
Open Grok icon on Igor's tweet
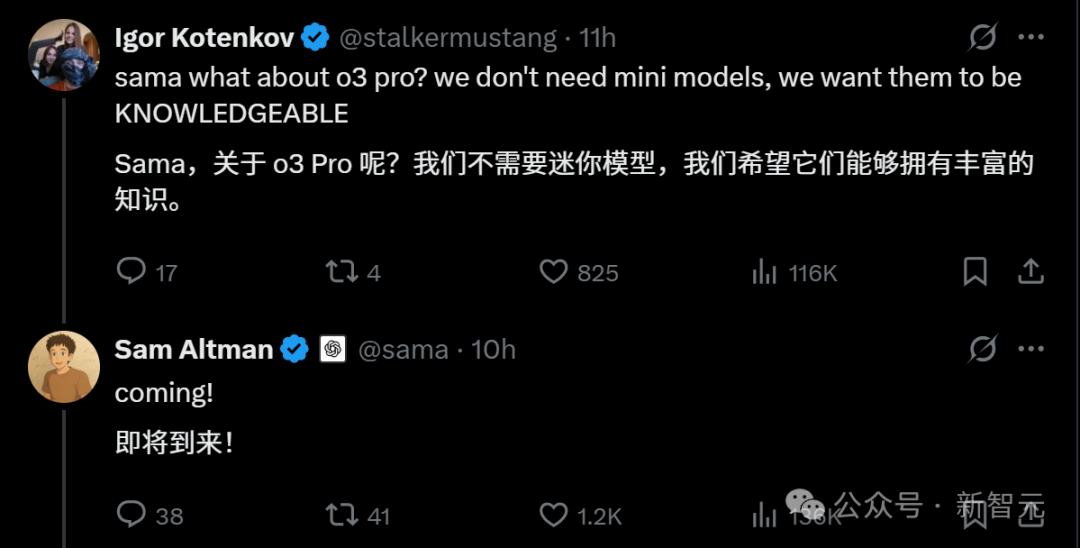(x=983, y=38)
